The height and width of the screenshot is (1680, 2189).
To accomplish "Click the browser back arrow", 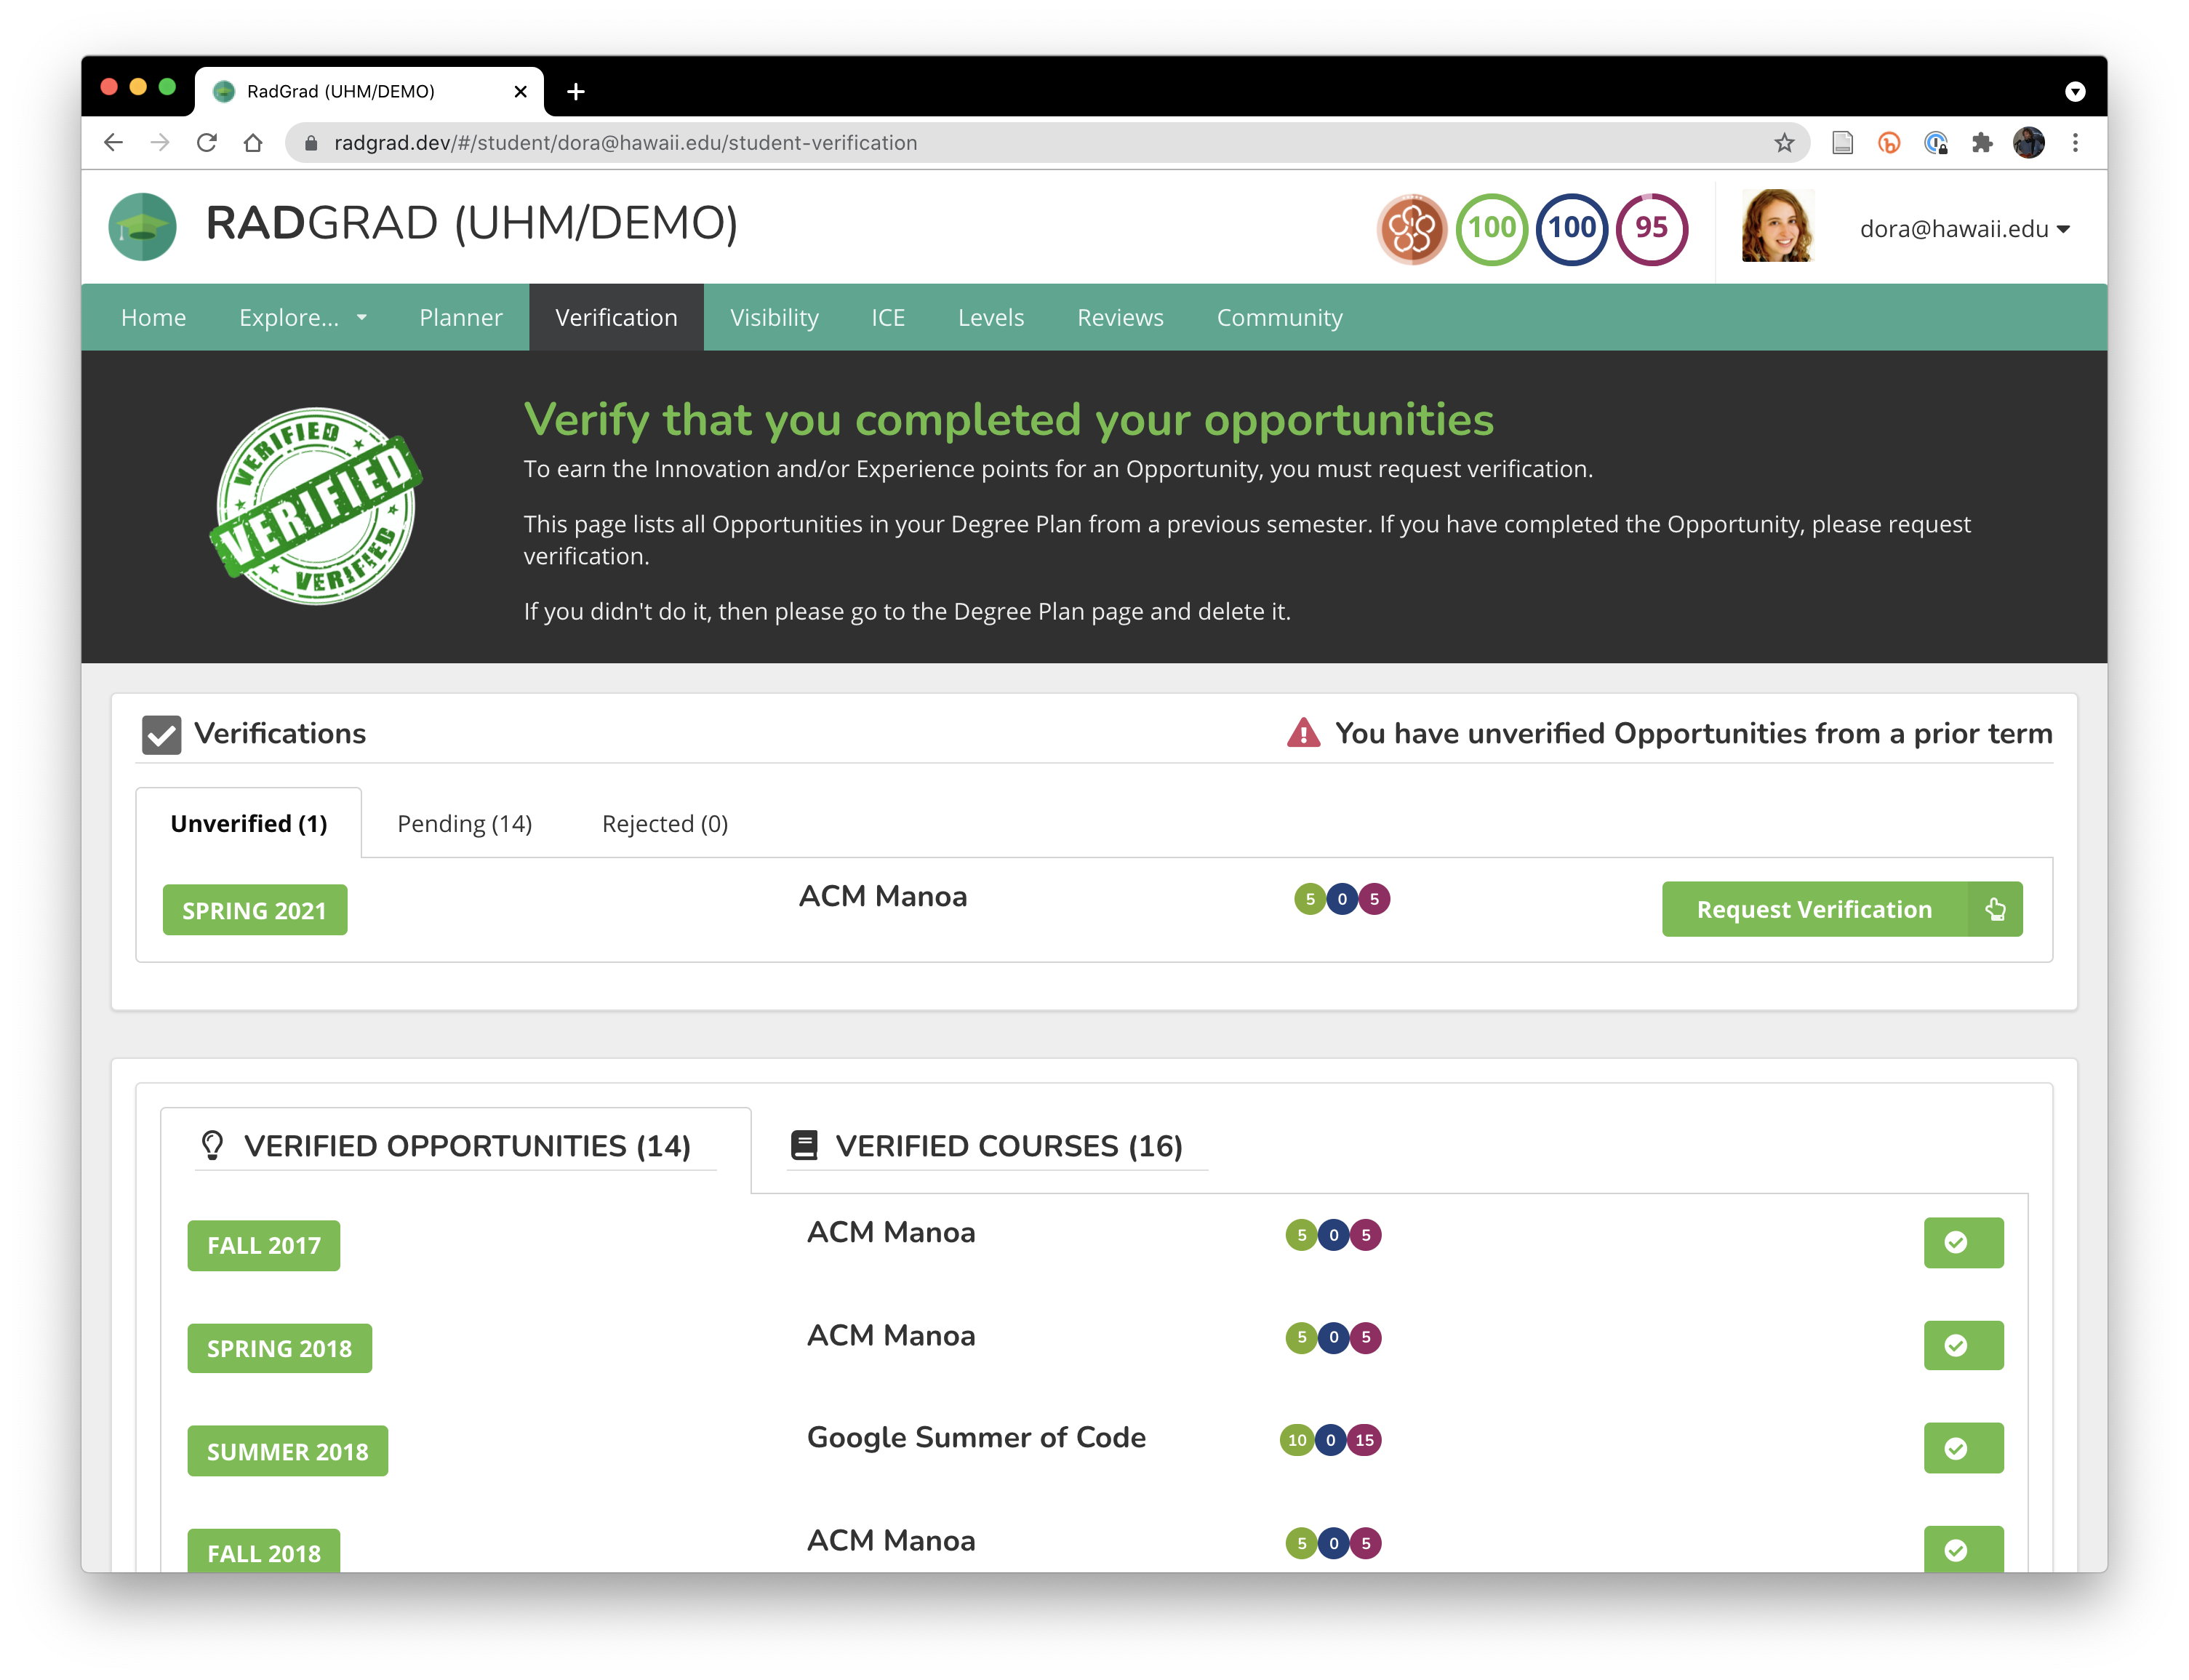I will 113,143.
